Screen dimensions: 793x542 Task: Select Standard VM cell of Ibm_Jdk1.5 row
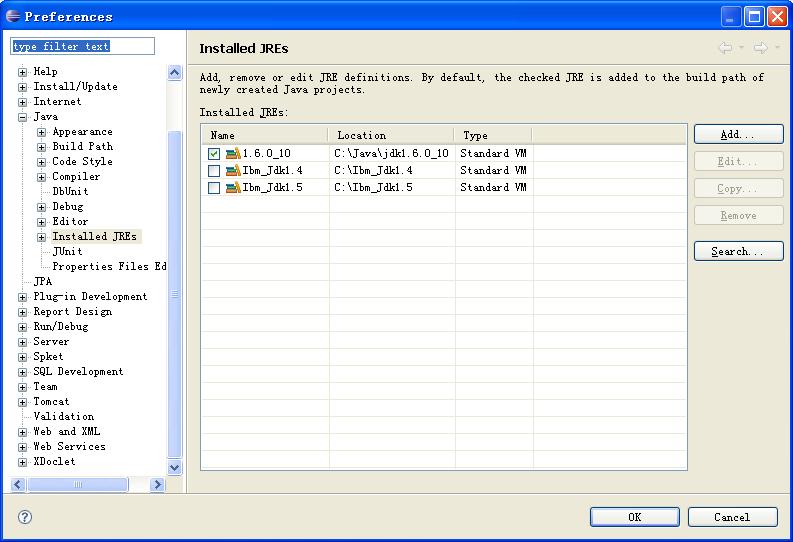point(494,188)
